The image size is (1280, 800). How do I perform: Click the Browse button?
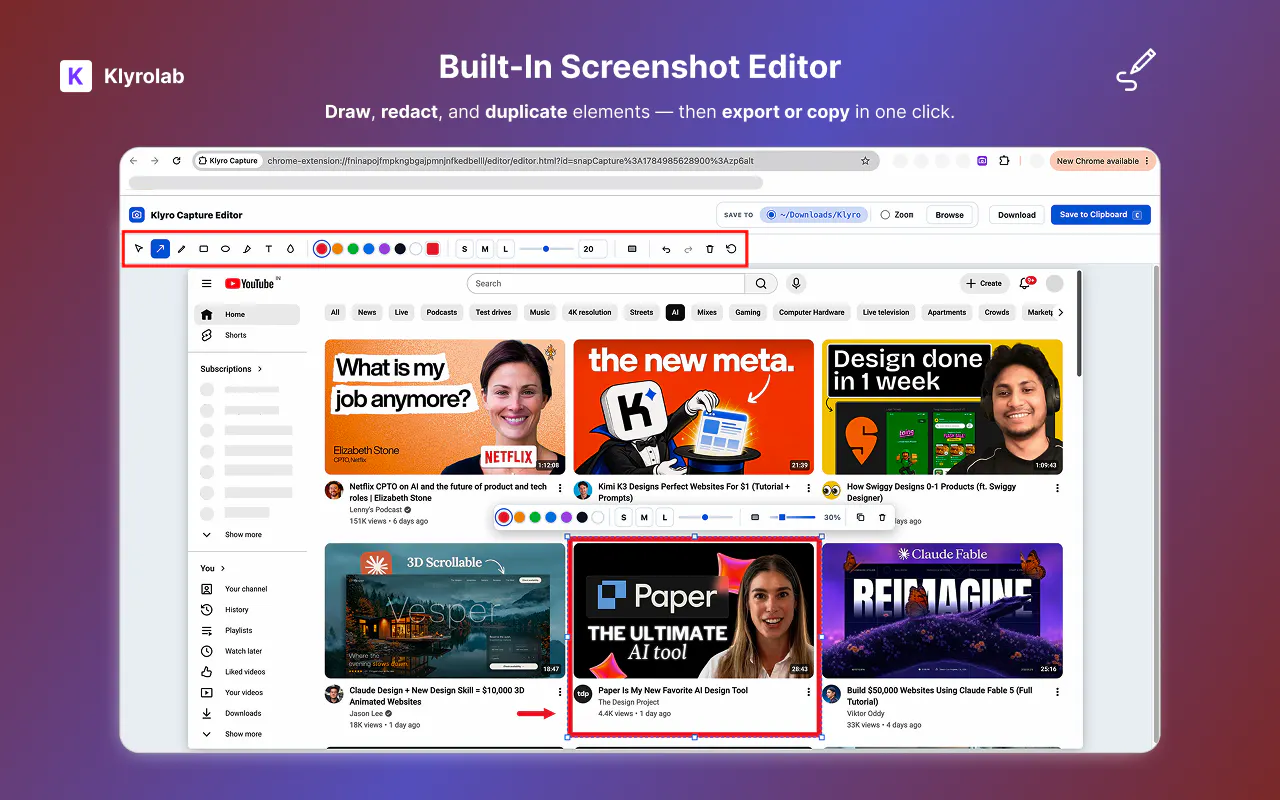coord(950,215)
